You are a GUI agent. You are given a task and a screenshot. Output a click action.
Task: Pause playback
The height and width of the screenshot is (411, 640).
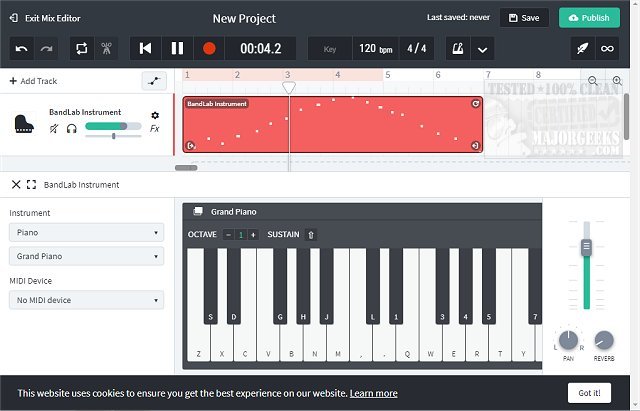click(177, 49)
